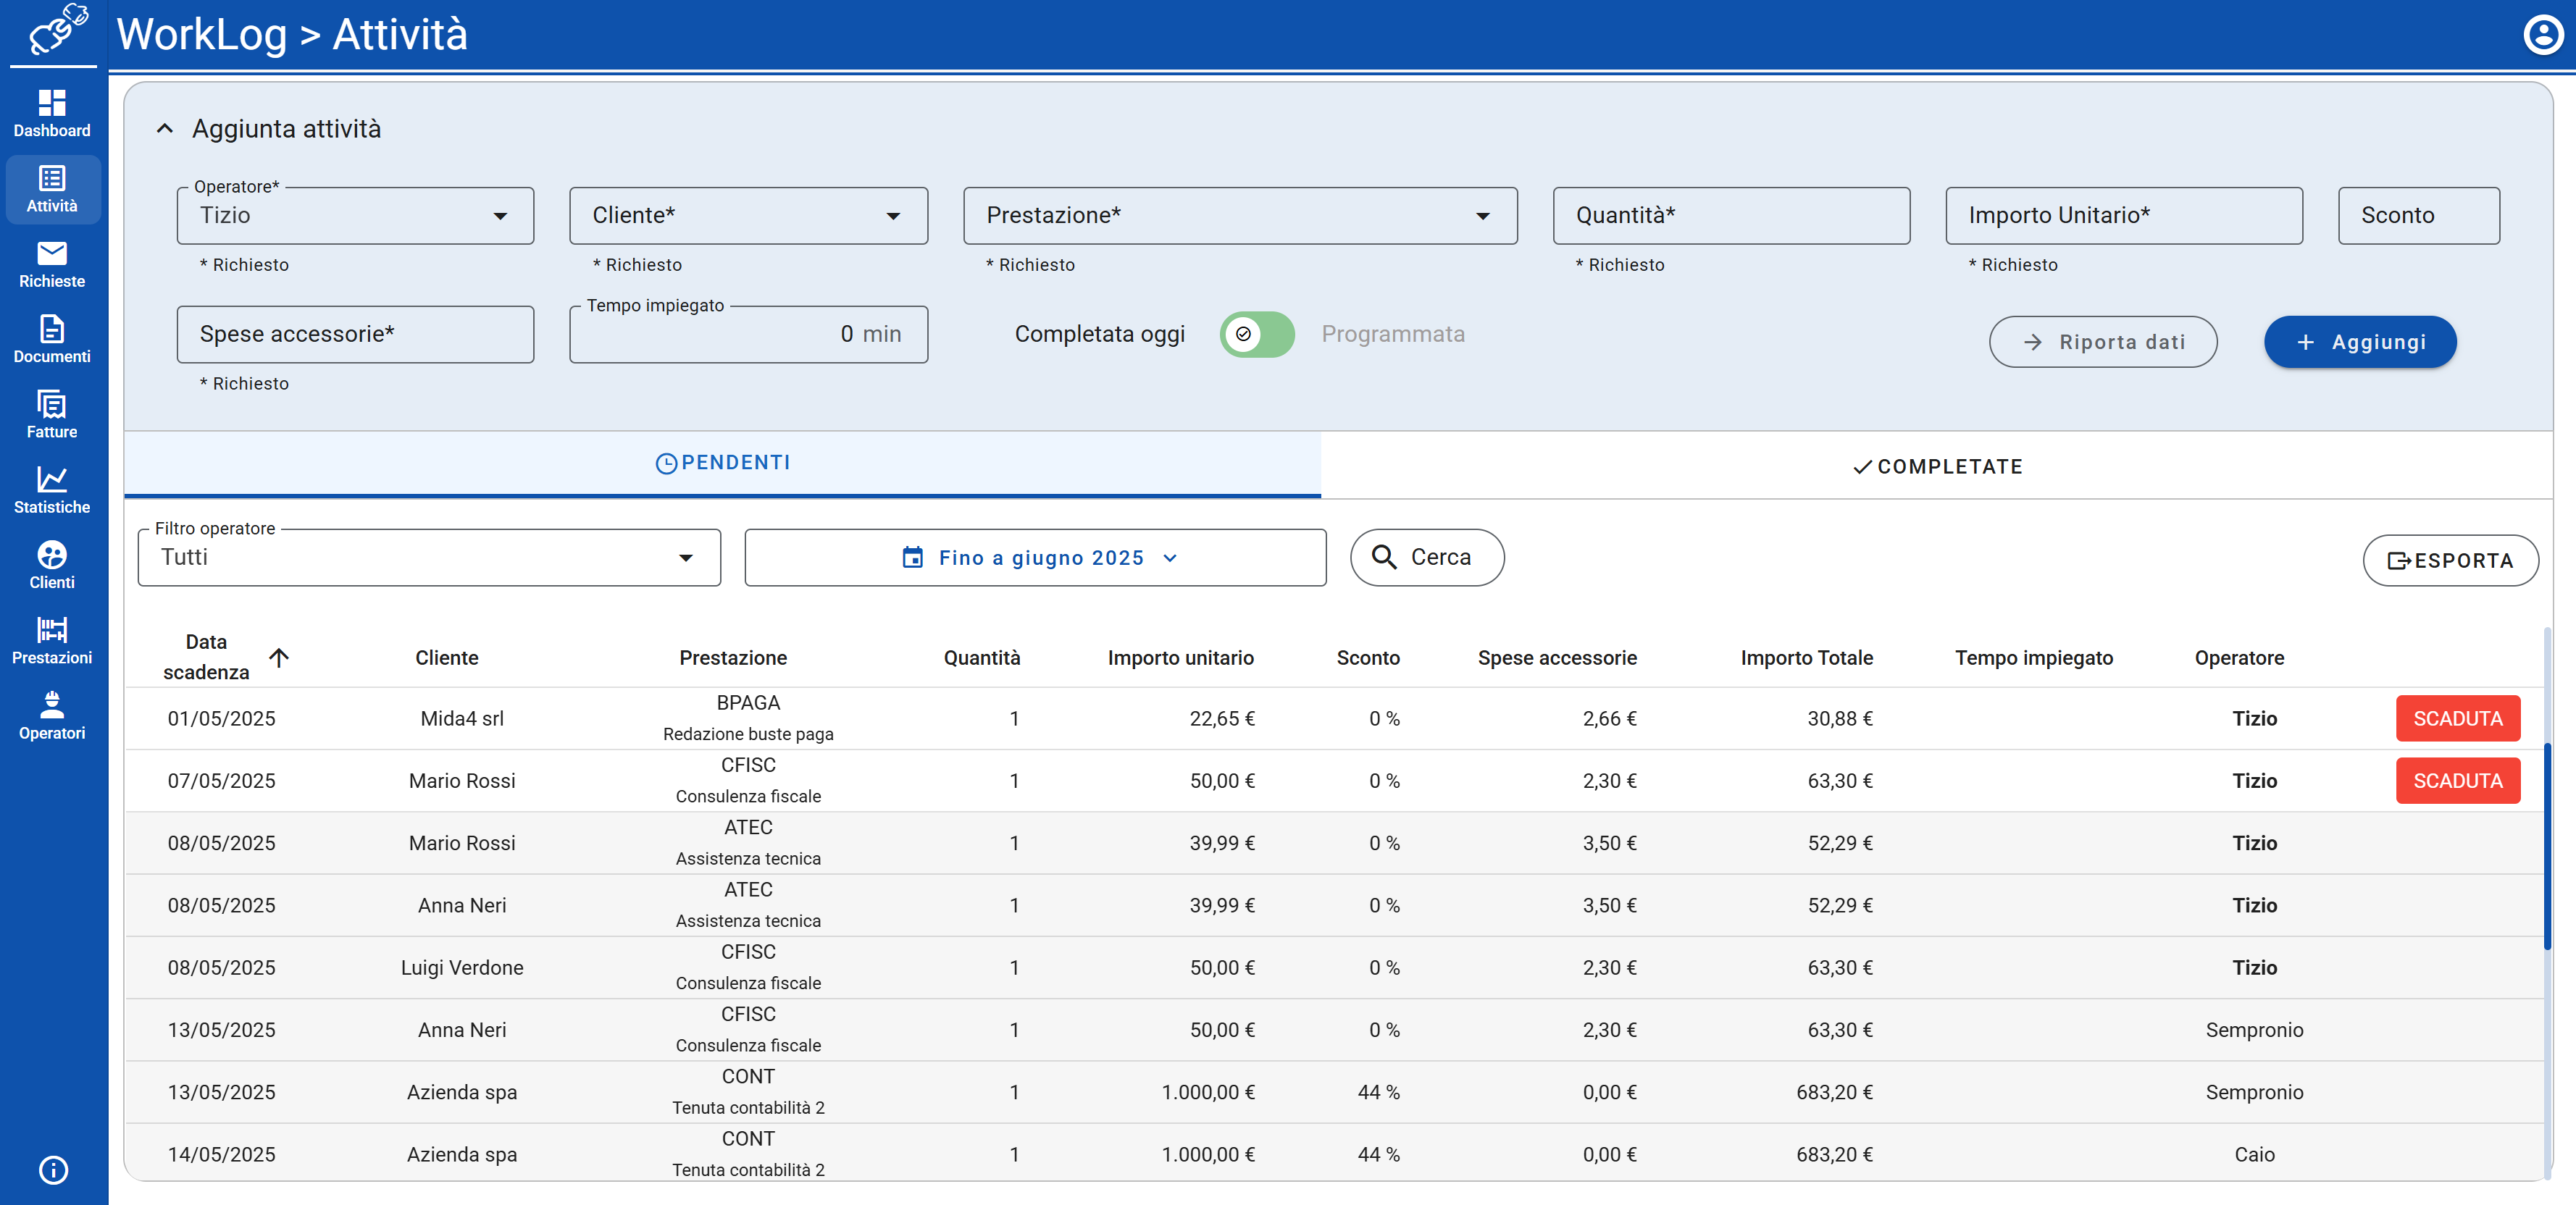Viewport: 2576px width, 1205px height.
Task: Open the Fatture section icon
Action: coord(52,414)
